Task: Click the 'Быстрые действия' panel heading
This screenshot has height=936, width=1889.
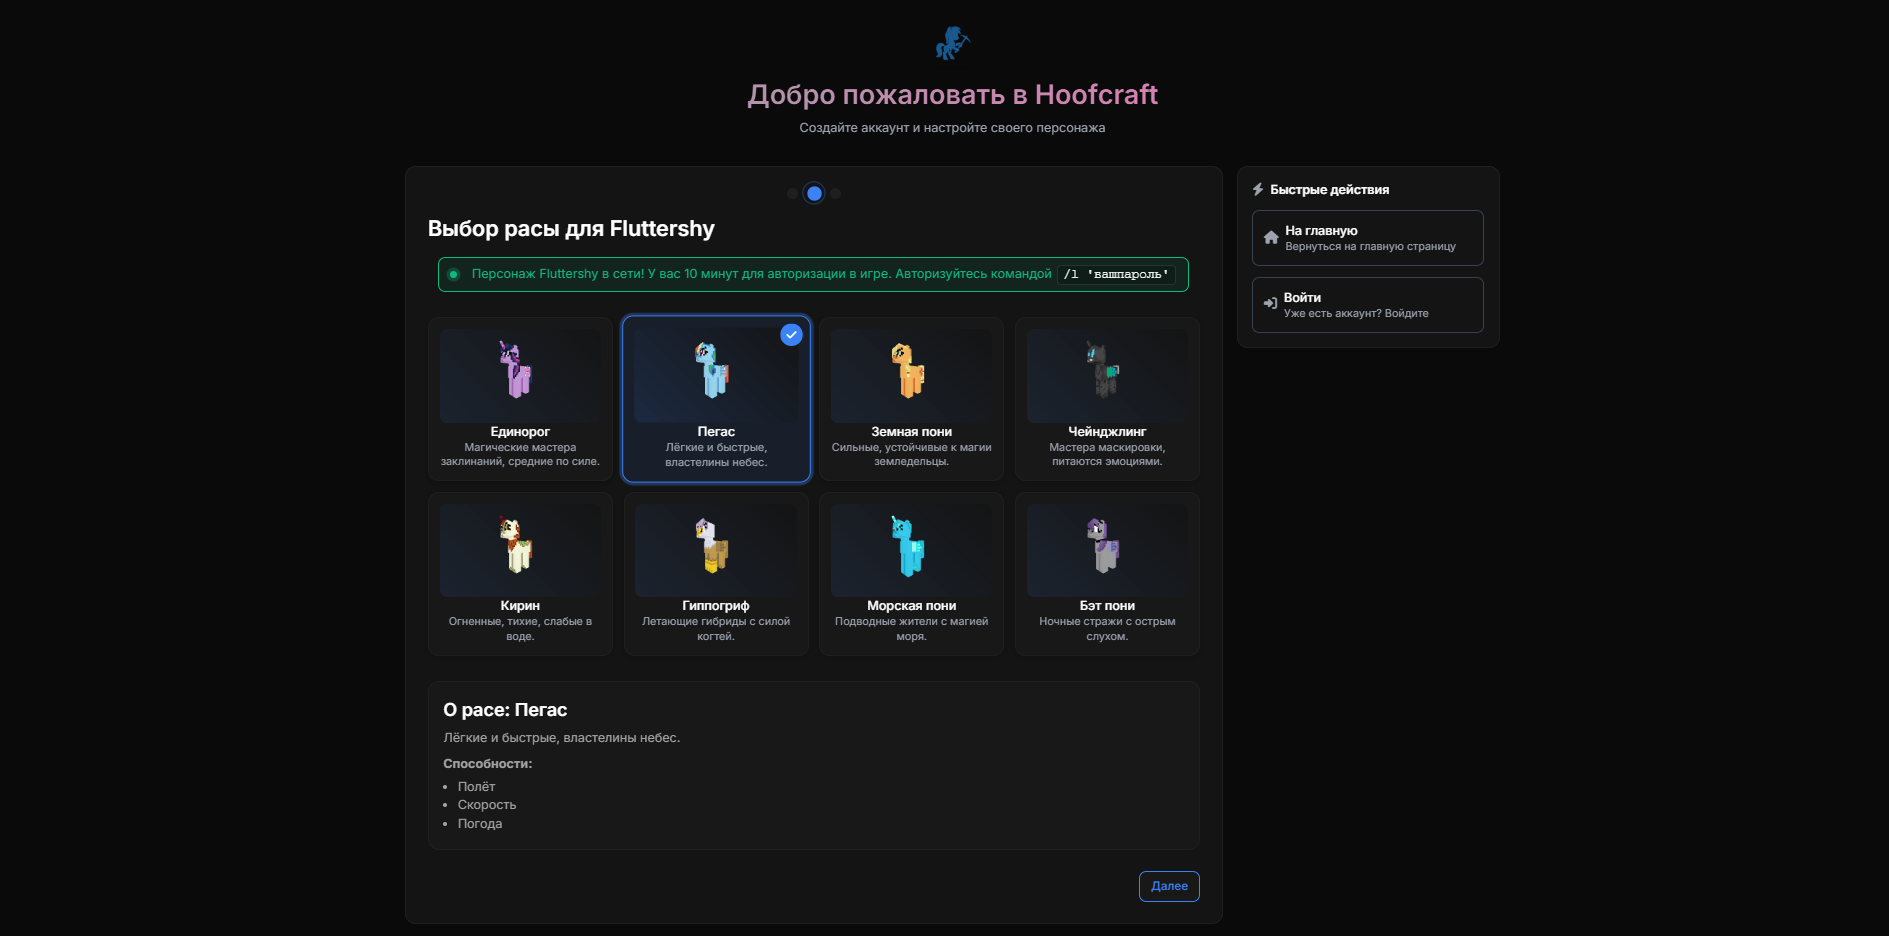Action: [1329, 190]
